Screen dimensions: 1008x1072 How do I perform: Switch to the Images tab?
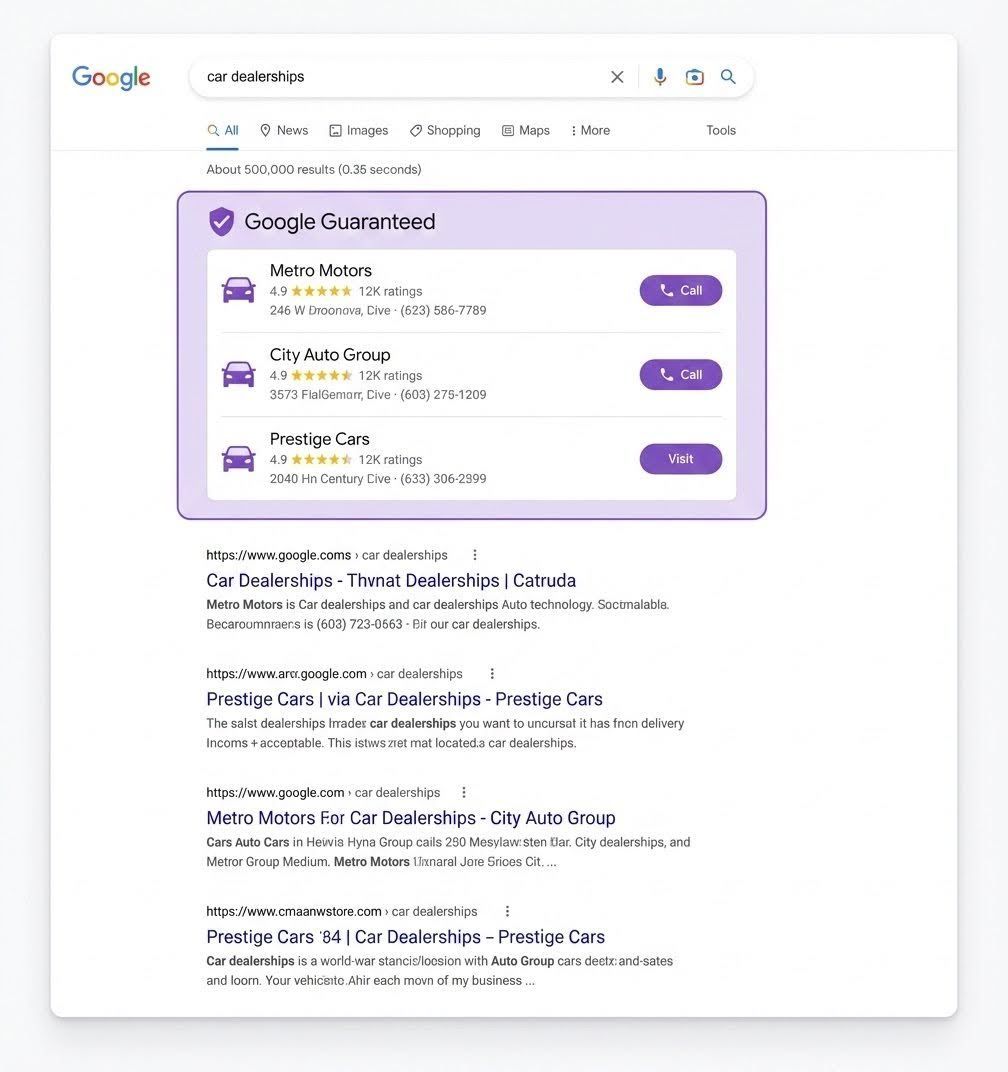coord(359,131)
